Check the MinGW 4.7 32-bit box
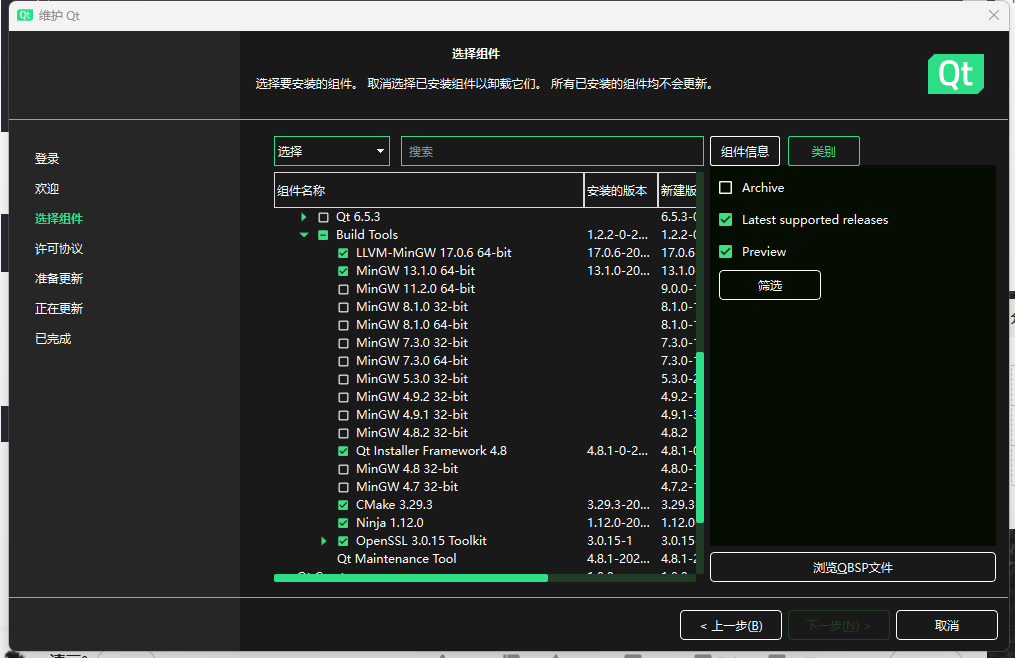 coord(343,487)
